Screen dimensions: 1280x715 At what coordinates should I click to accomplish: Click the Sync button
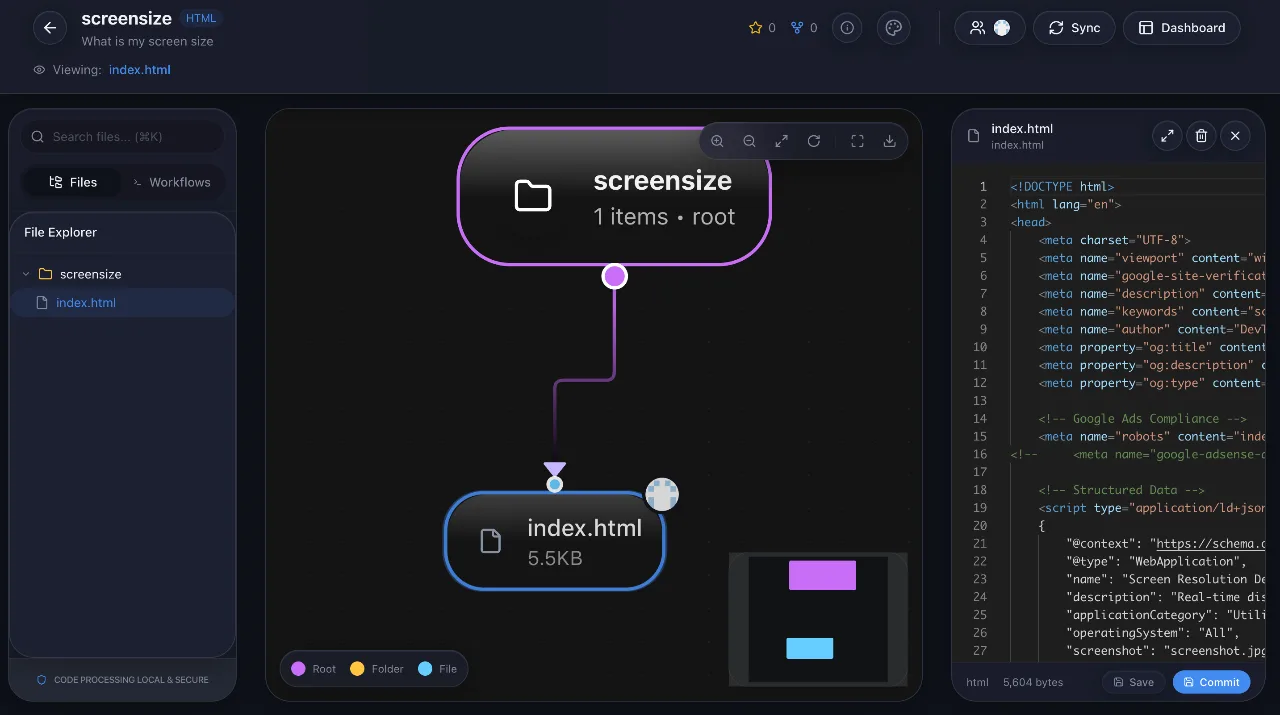pos(1074,28)
